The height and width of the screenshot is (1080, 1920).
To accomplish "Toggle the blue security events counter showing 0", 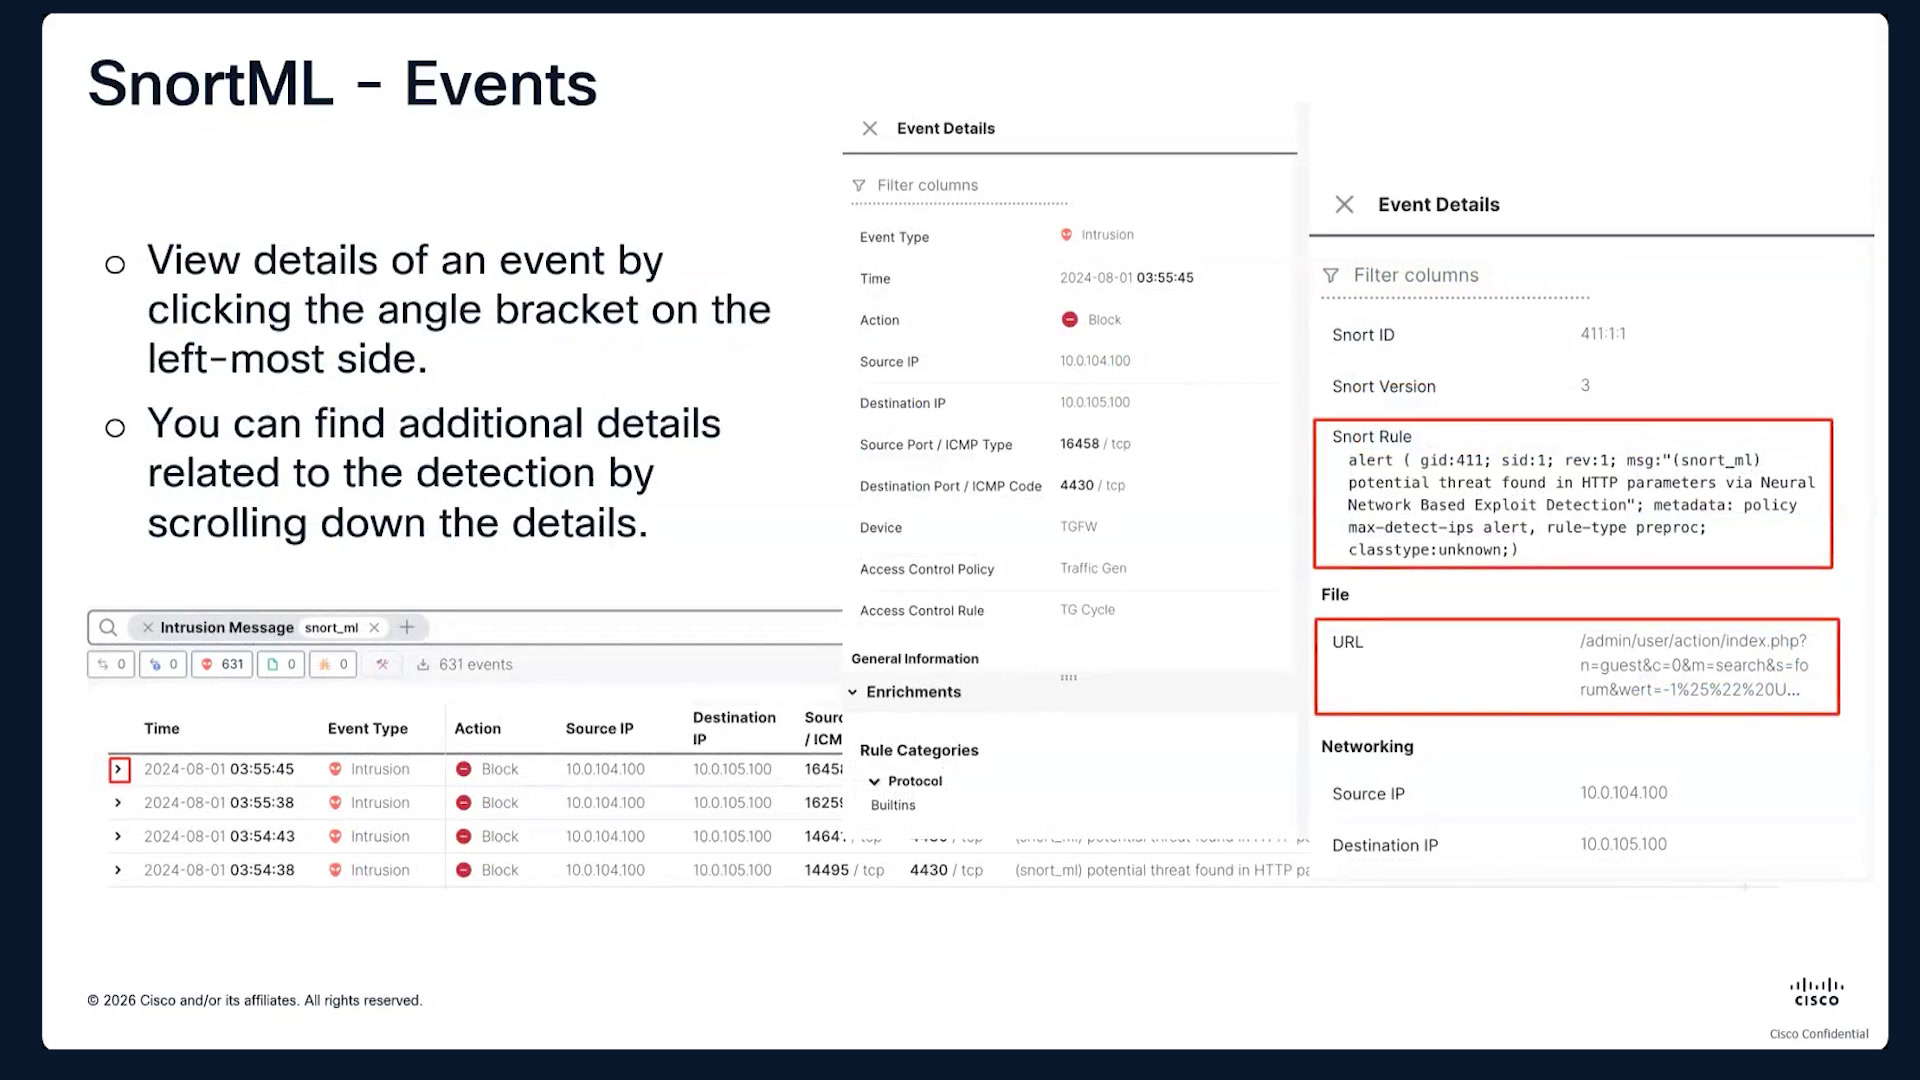I will point(163,665).
